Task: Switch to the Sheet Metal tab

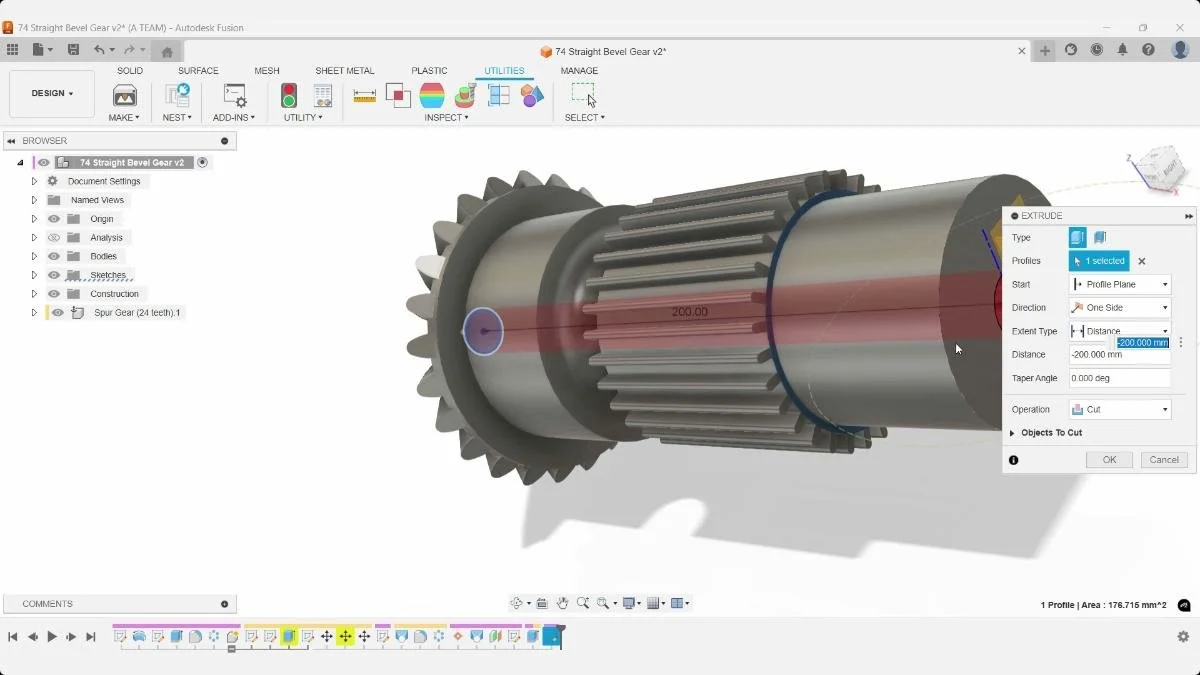Action: (345, 71)
